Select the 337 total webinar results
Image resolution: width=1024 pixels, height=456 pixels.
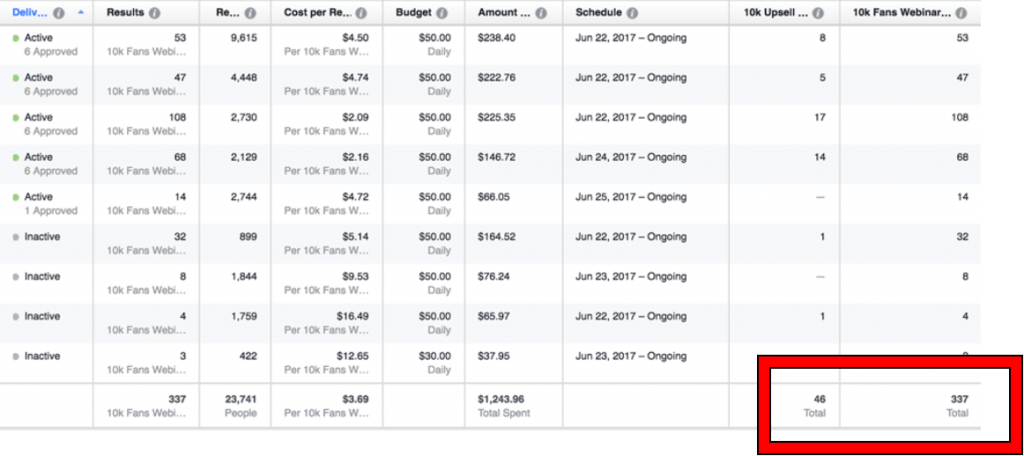click(959, 399)
